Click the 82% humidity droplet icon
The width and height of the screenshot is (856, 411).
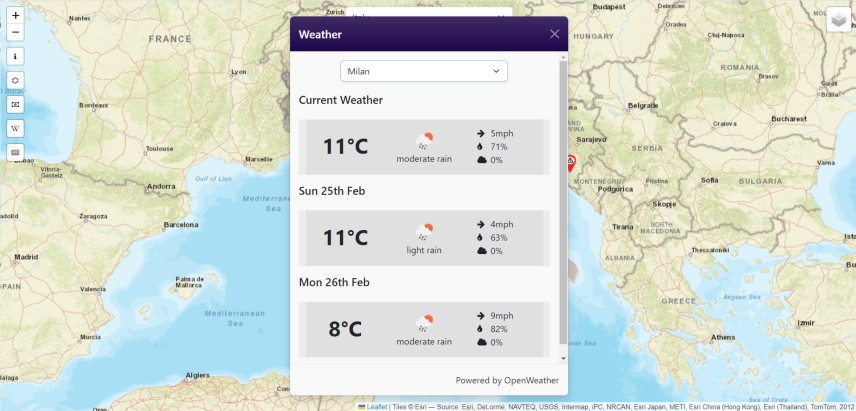coord(480,329)
